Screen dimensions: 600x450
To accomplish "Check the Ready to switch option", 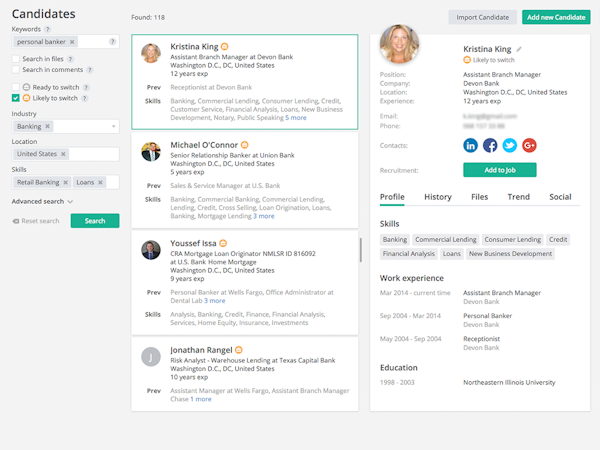I will point(15,88).
